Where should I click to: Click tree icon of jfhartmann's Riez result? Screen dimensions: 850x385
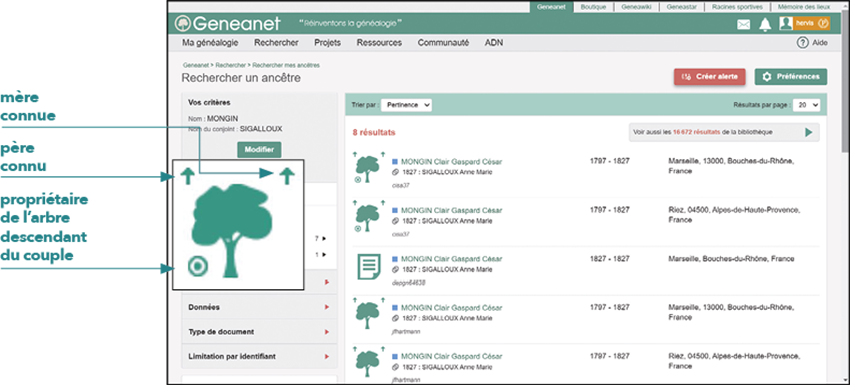[368, 364]
